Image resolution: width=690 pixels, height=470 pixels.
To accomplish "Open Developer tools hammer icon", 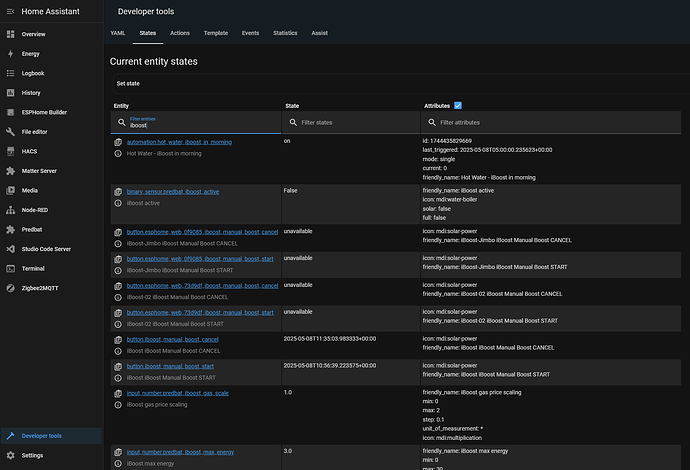I will (x=11, y=436).
